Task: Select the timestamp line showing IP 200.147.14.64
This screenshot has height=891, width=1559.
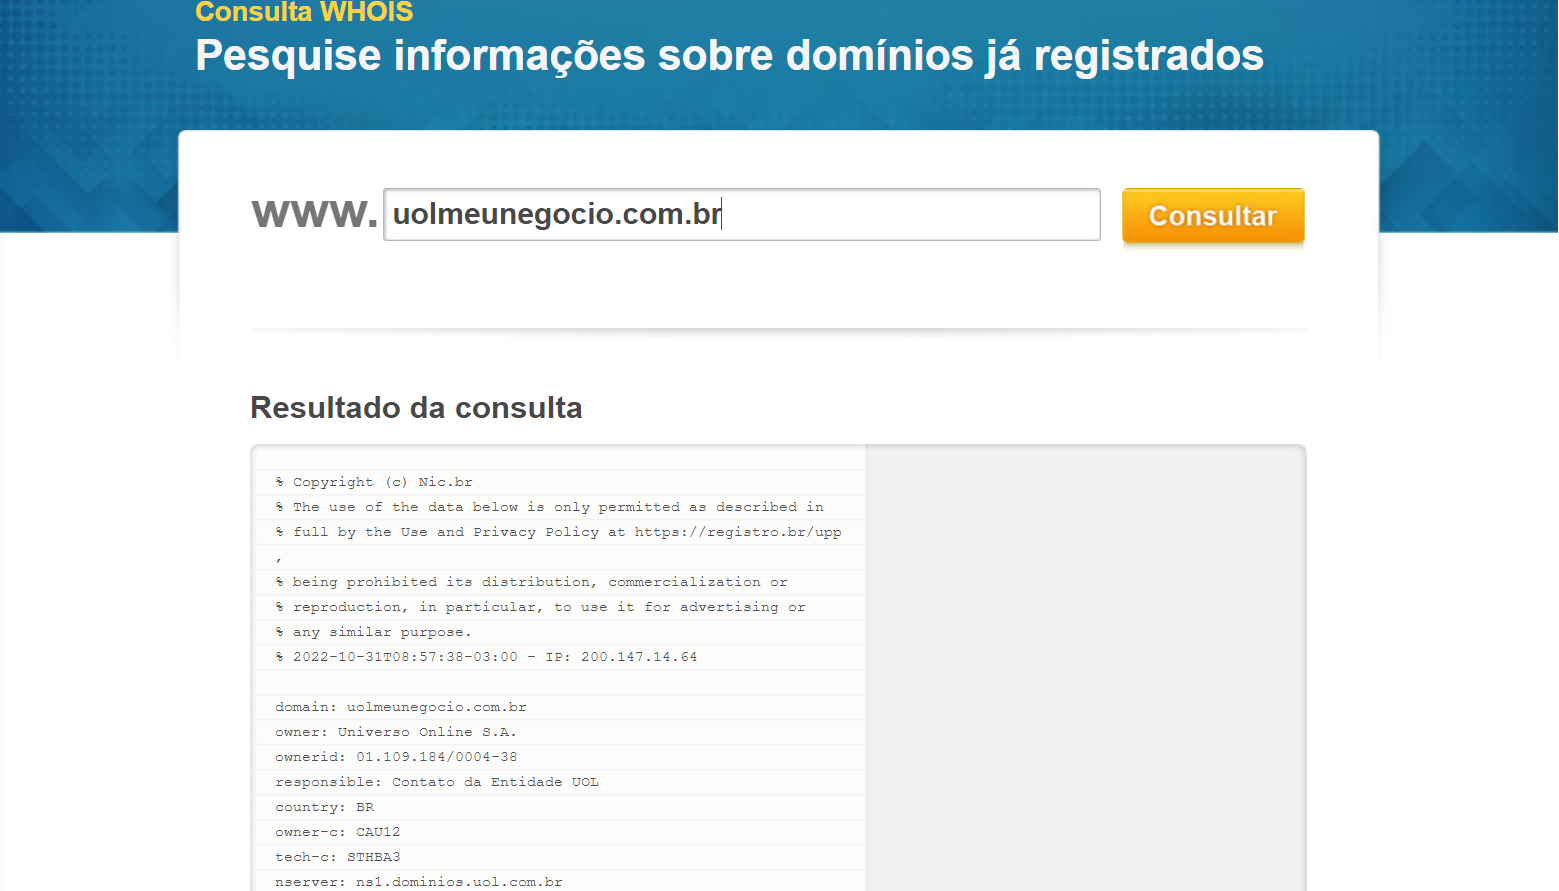Action: tap(487, 656)
